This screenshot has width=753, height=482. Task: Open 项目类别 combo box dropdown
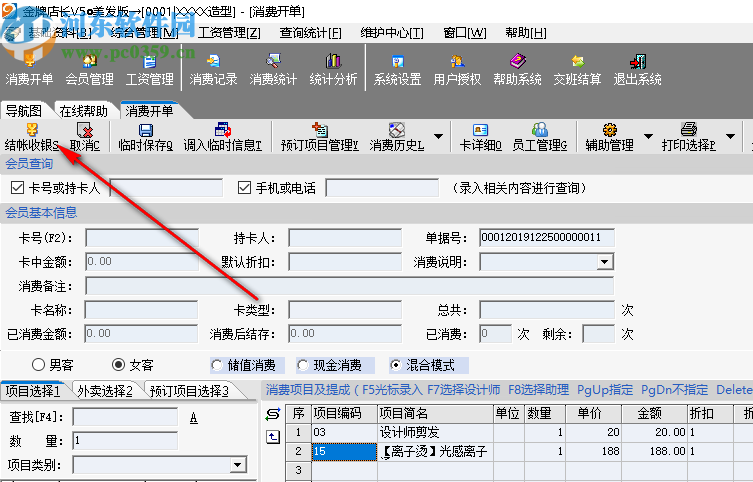pyautogui.click(x=237, y=465)
